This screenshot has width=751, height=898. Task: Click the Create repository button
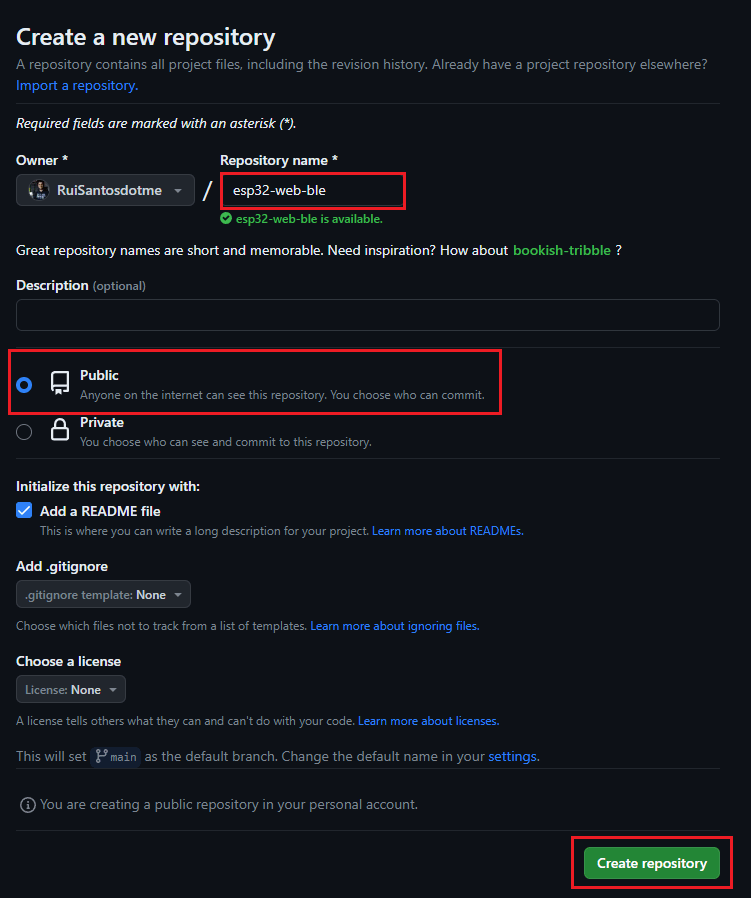[651, 862]
